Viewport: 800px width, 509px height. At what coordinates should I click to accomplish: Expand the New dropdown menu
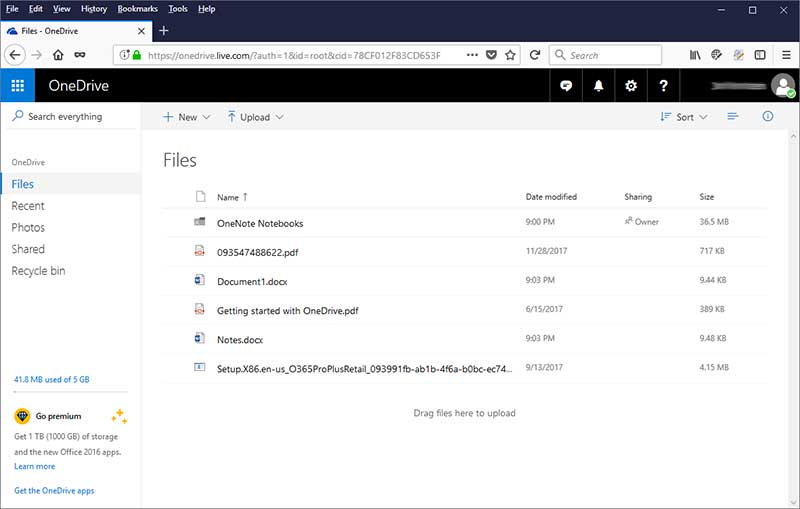pyautogui.click(x=187, y=117)
